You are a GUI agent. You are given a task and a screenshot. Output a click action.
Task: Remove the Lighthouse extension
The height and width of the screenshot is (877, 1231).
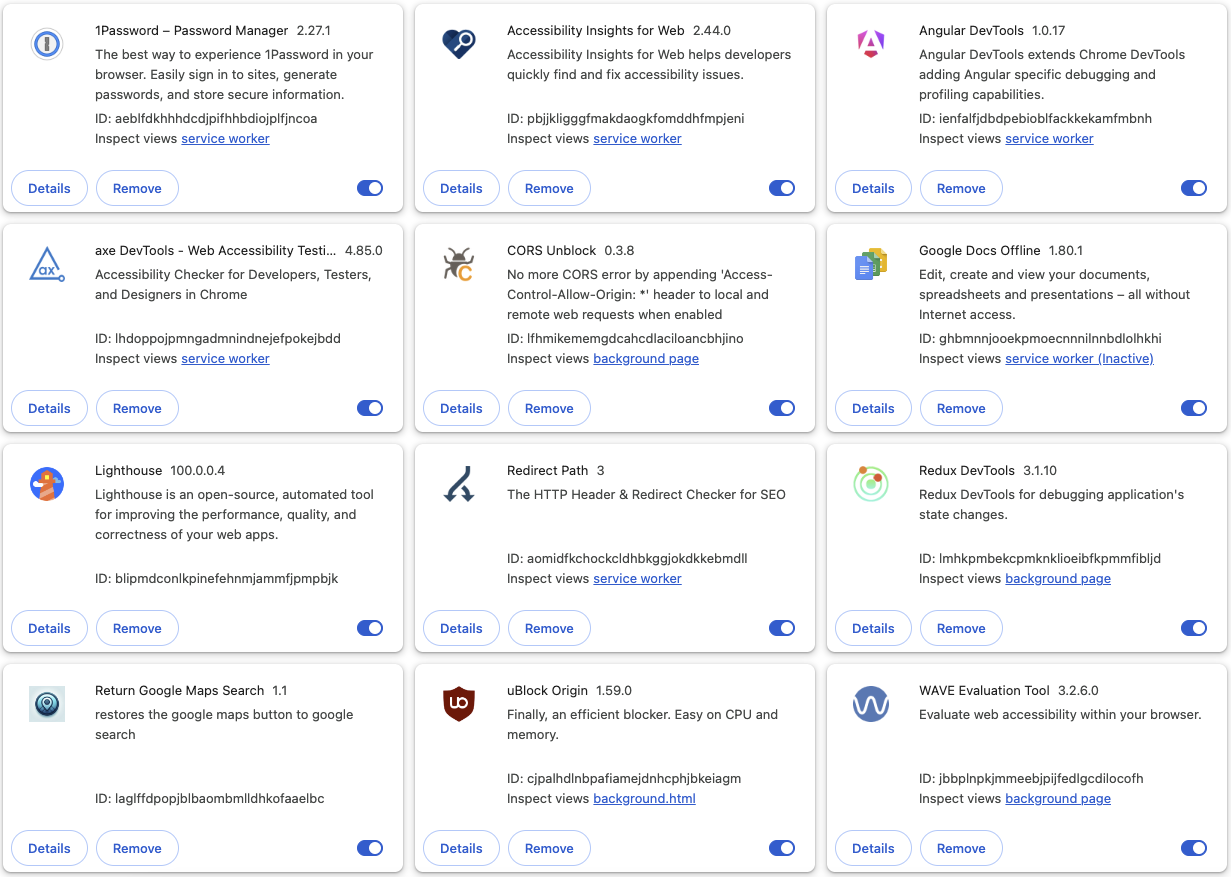click(137, 628)
